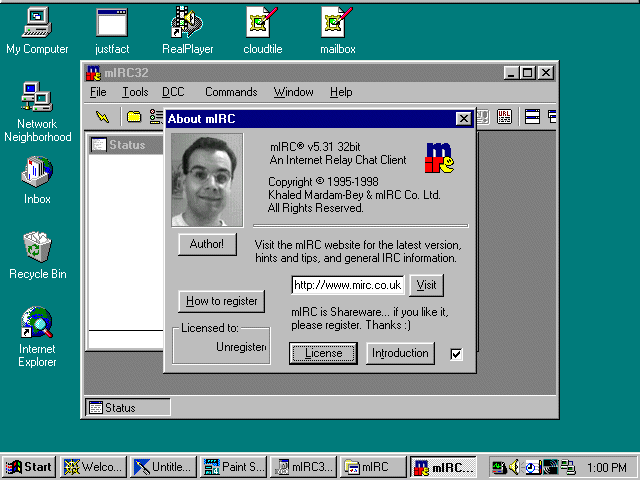This screenshot has width=640, height=480.
Task: Click the Status button in switchbar
Action: click(128, 407)
